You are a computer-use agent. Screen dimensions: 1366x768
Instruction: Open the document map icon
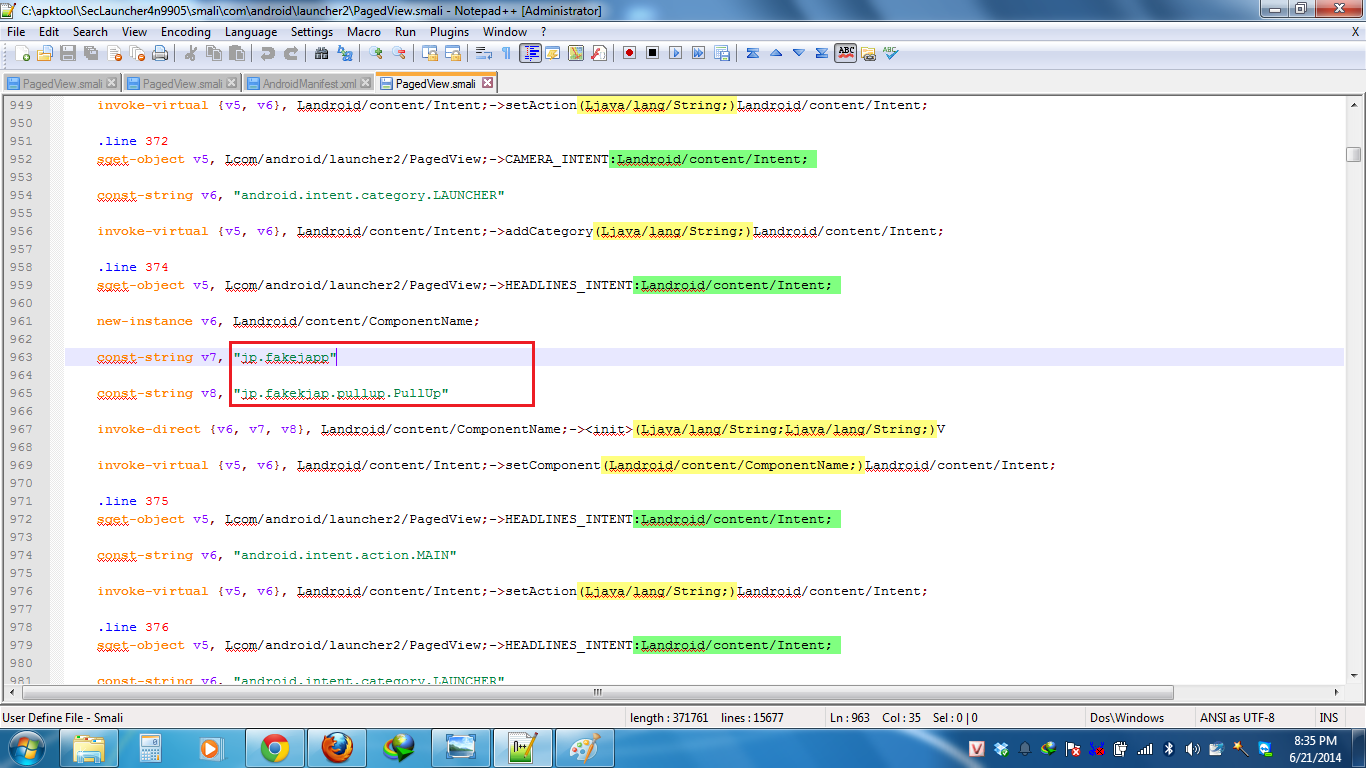[576, 53]
